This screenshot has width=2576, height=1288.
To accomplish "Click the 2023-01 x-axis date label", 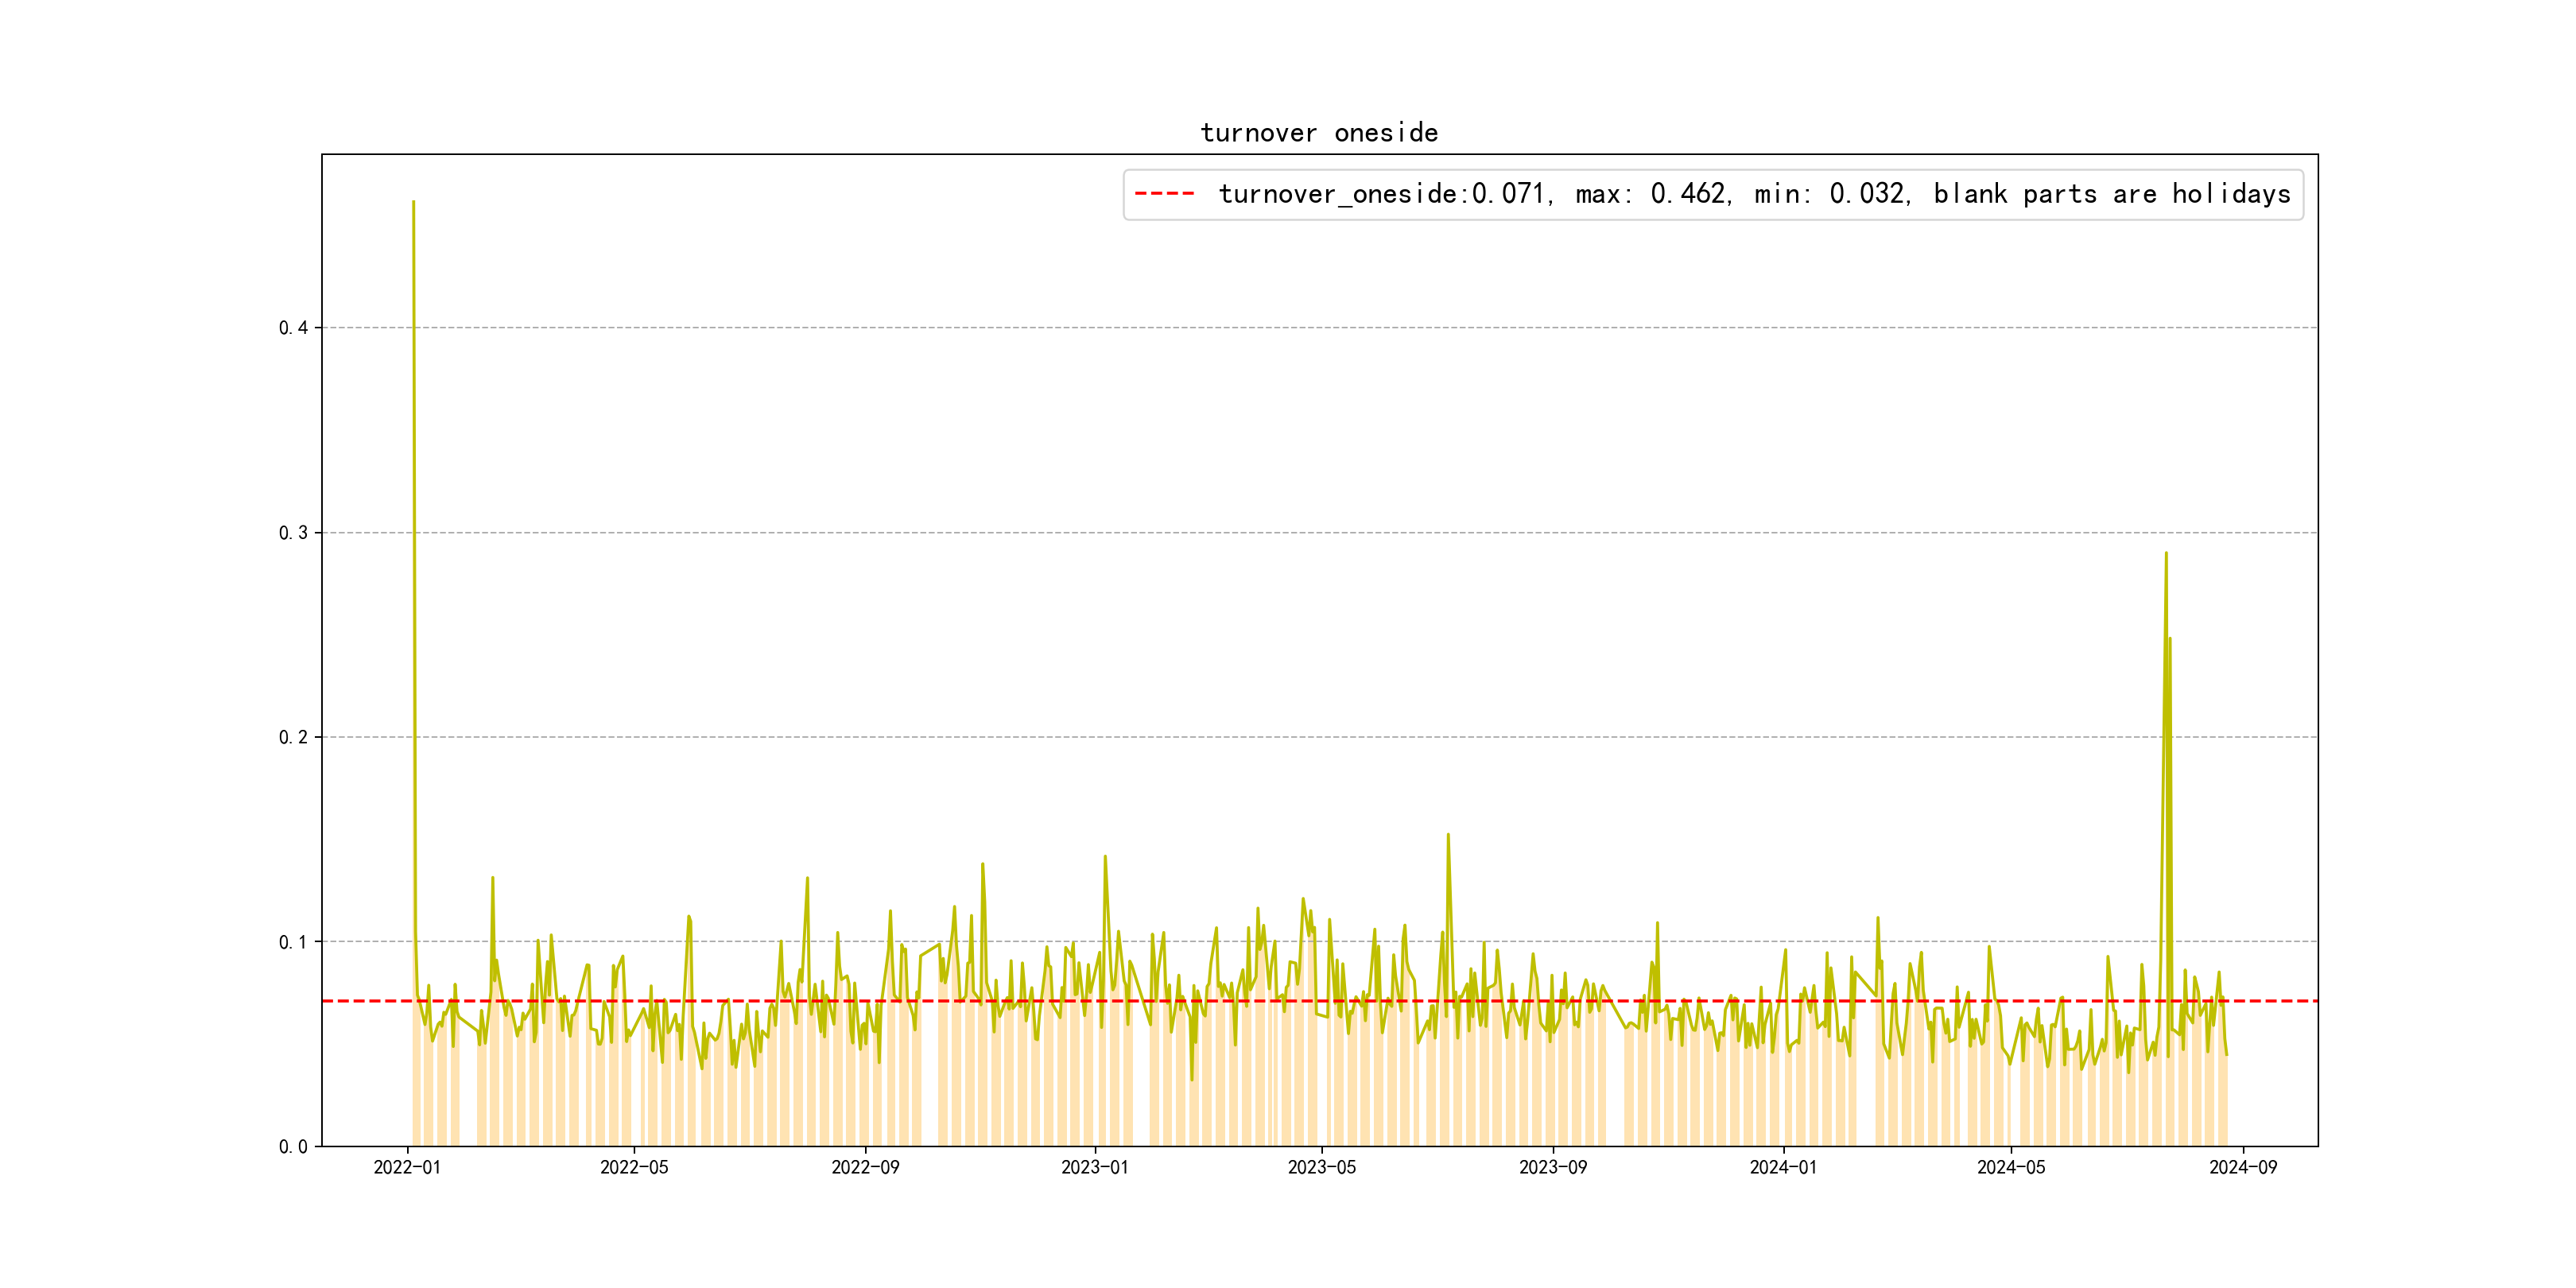I will click(x=1094, y=1168).
